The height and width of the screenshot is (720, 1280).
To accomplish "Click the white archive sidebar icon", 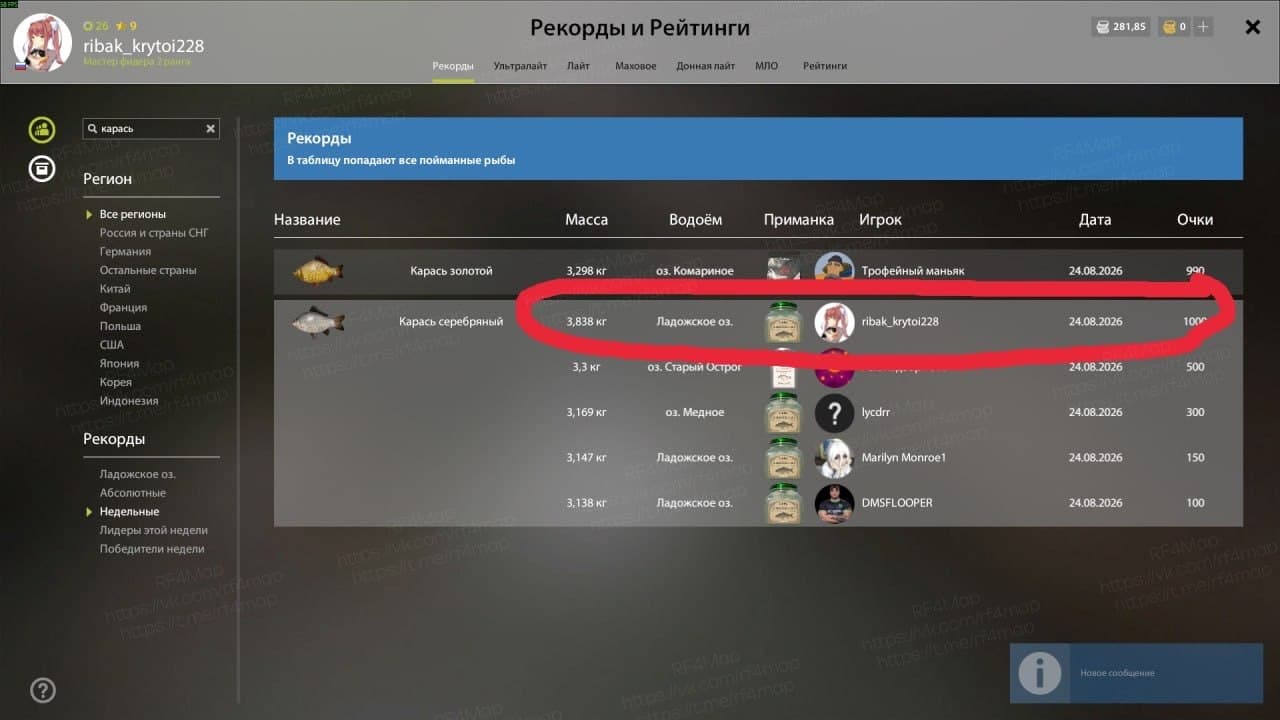I will (x=42, y=168).
